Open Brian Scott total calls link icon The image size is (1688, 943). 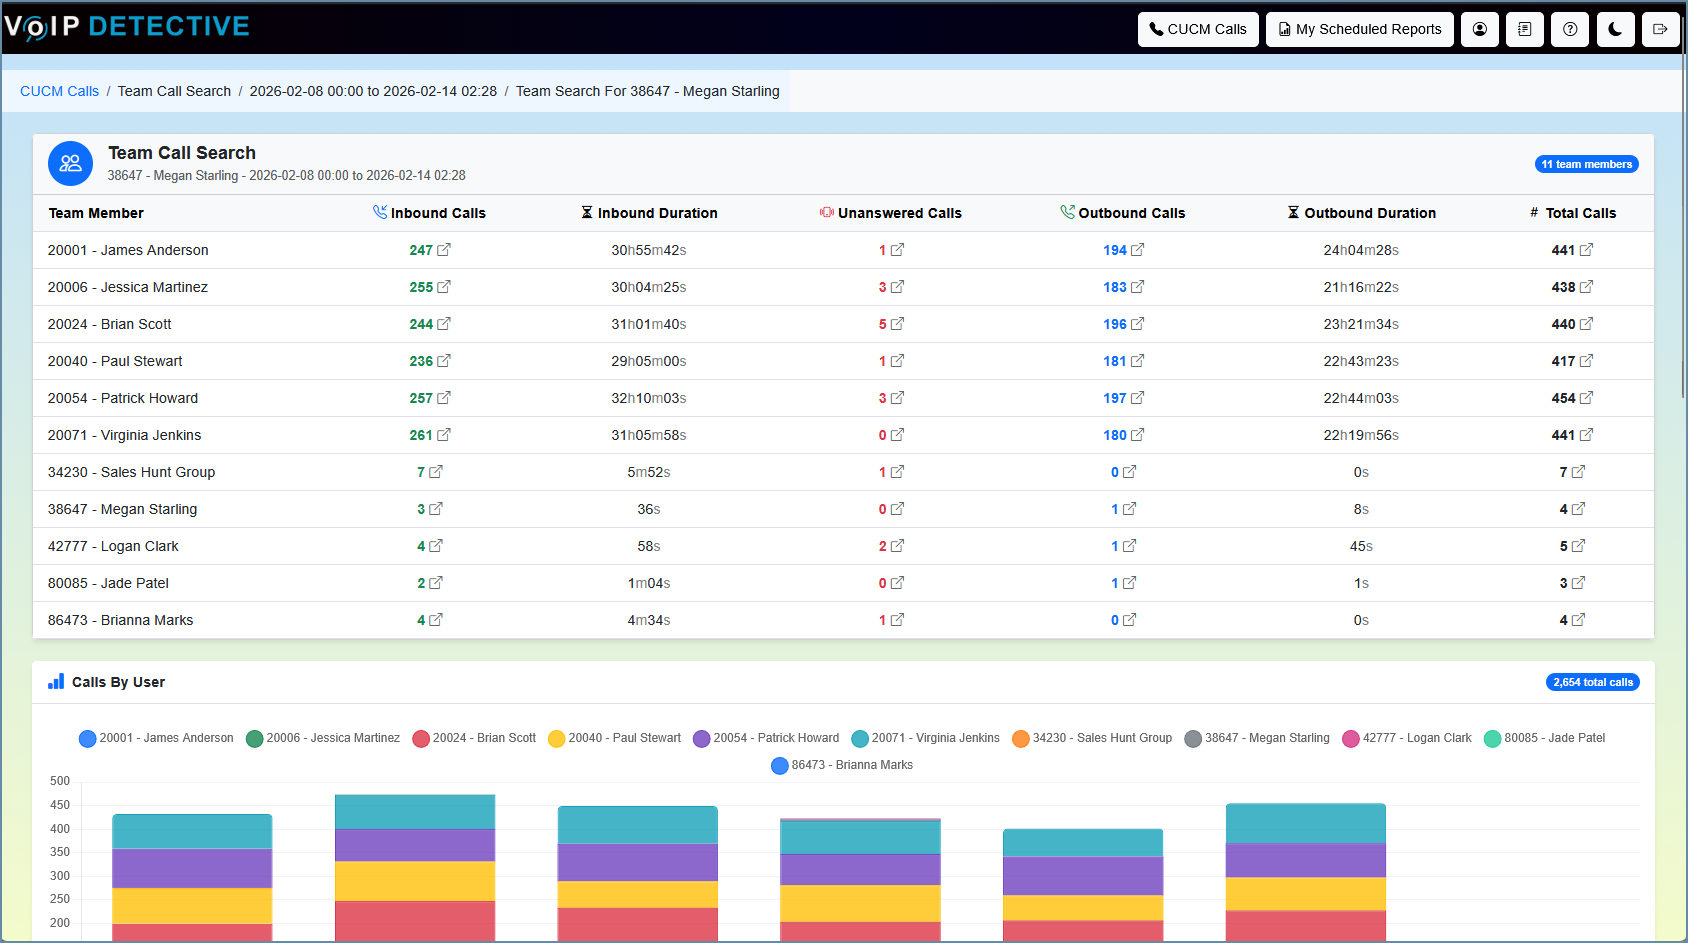pos(1586,324)
